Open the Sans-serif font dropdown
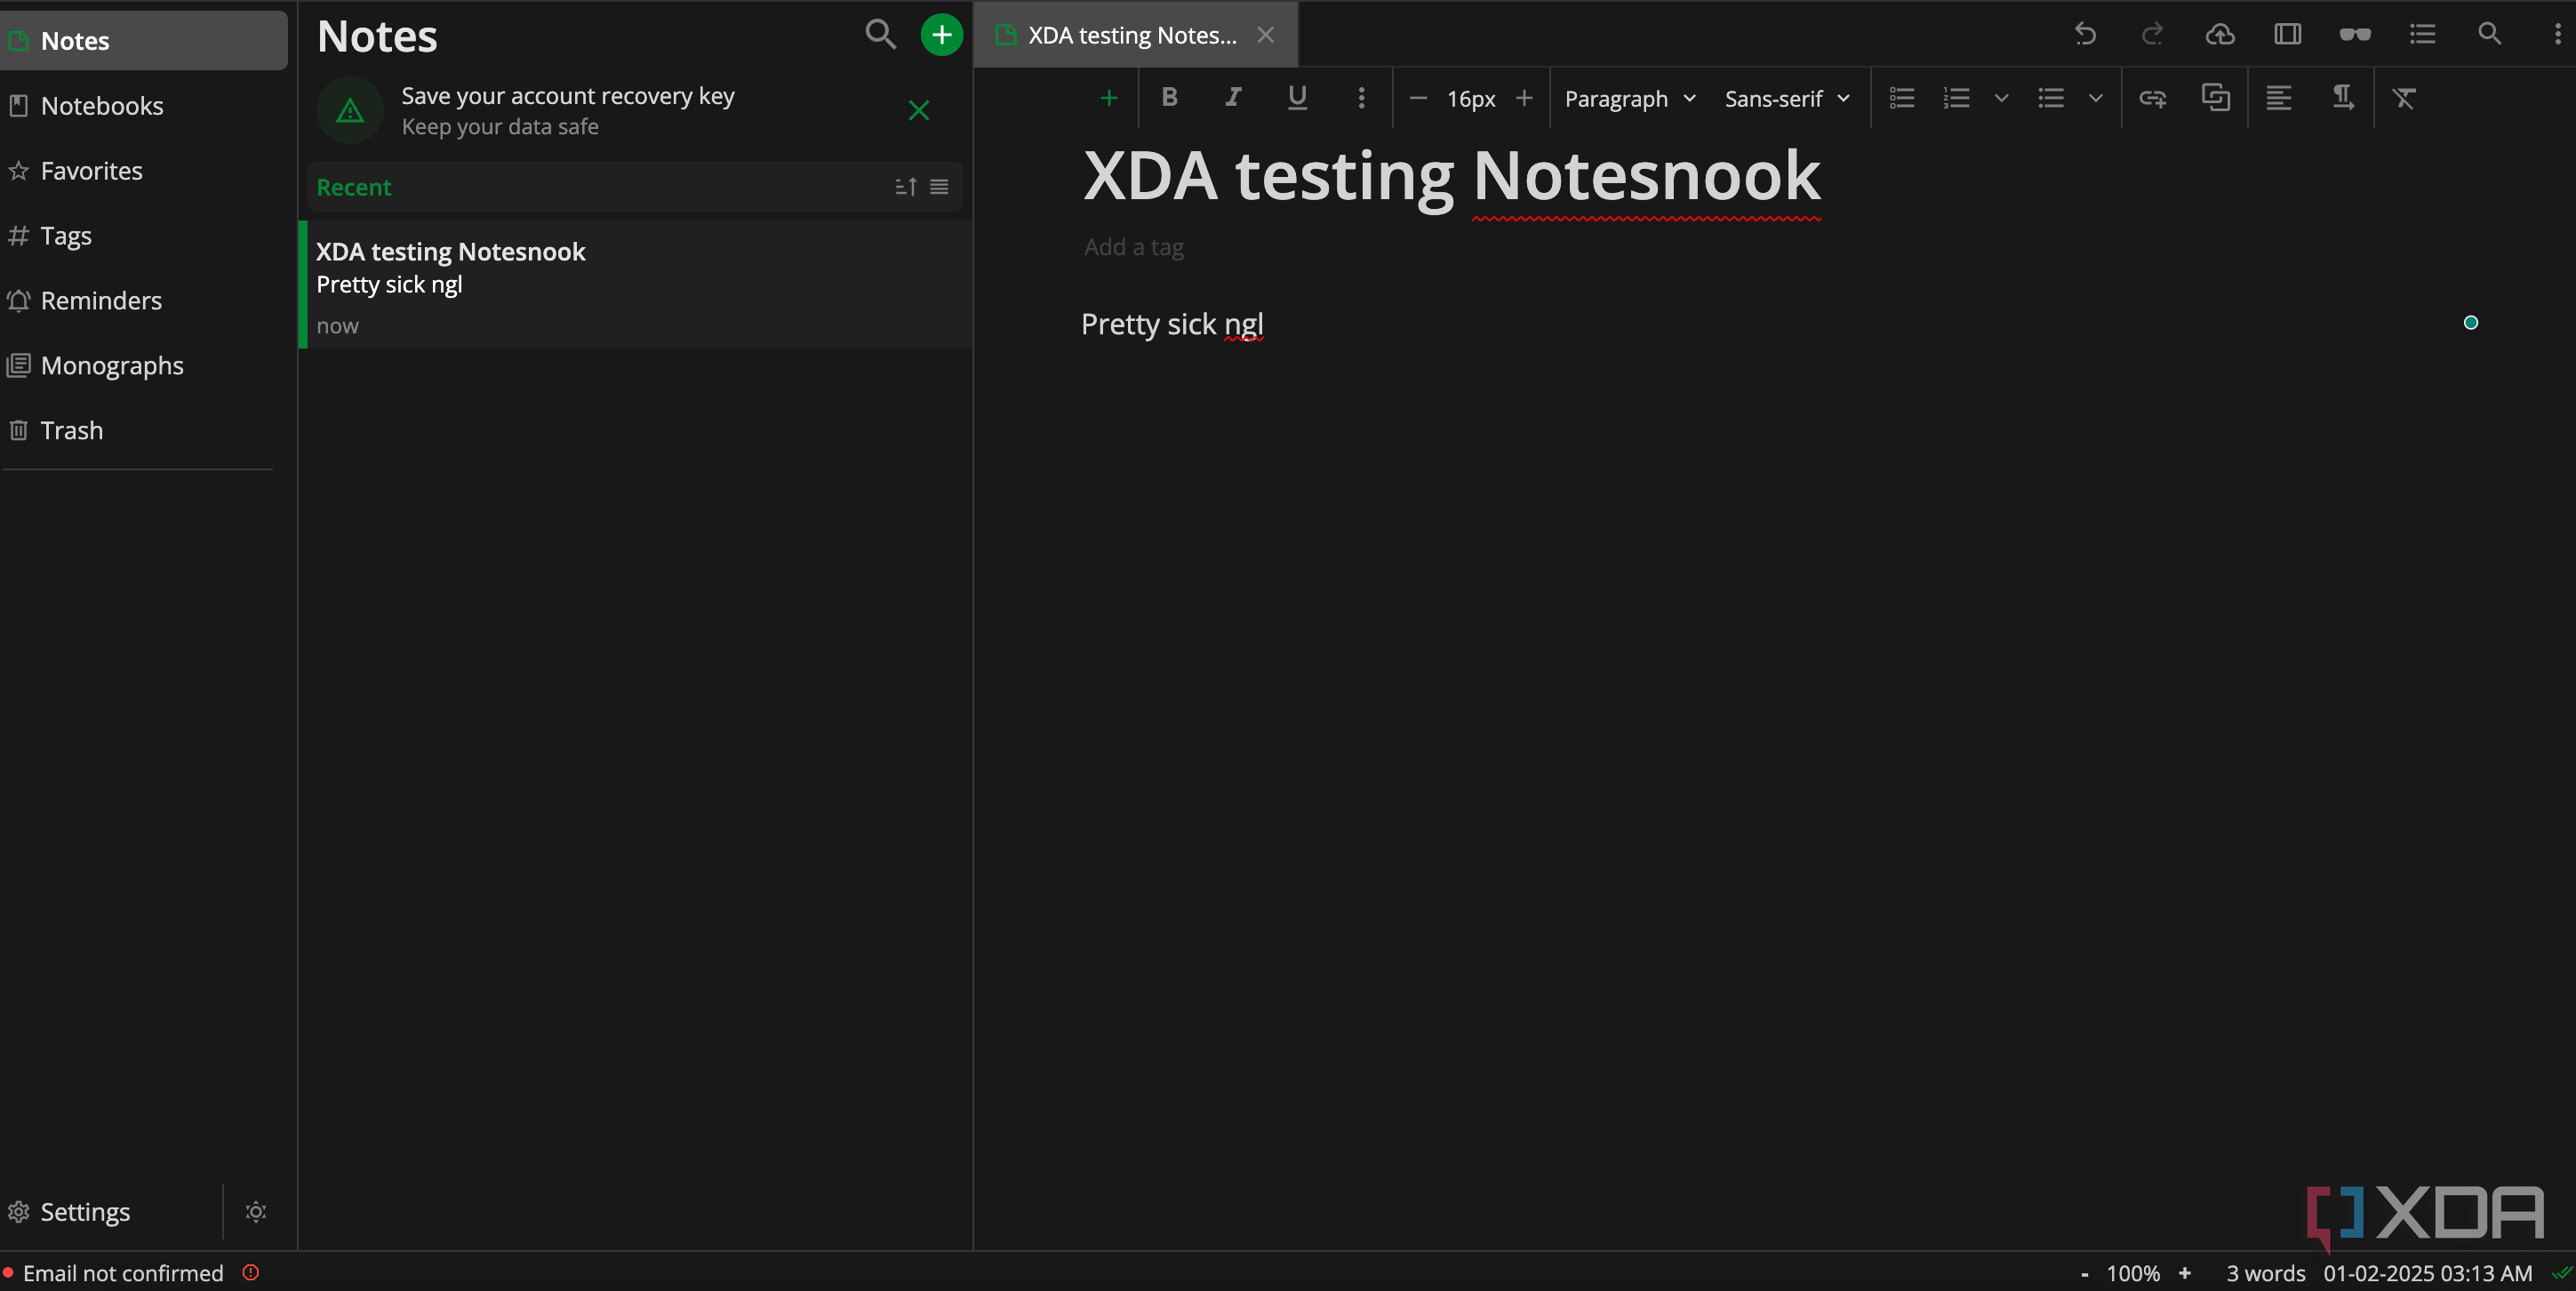 click(x=1787, y=98)
